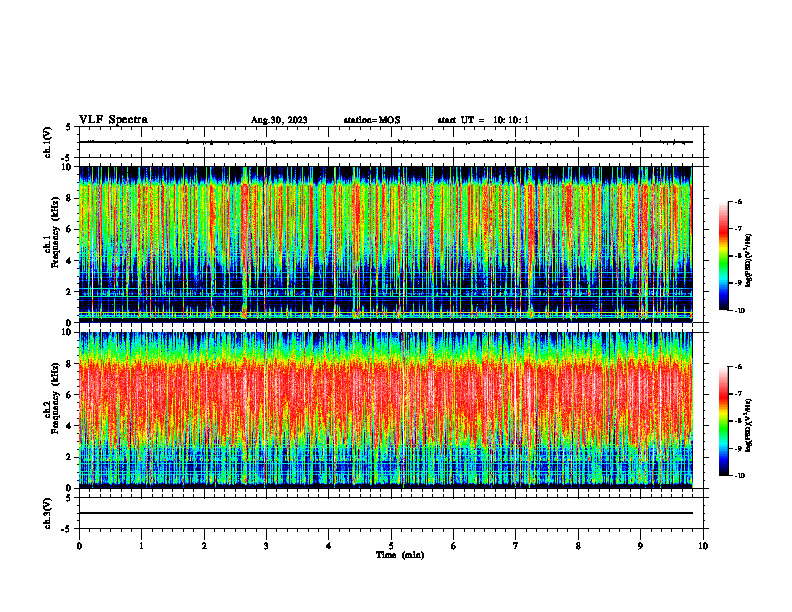Click ch.1 frequency tick label "6"
Screen dimensions: 792x612
(x=70, y=230)
